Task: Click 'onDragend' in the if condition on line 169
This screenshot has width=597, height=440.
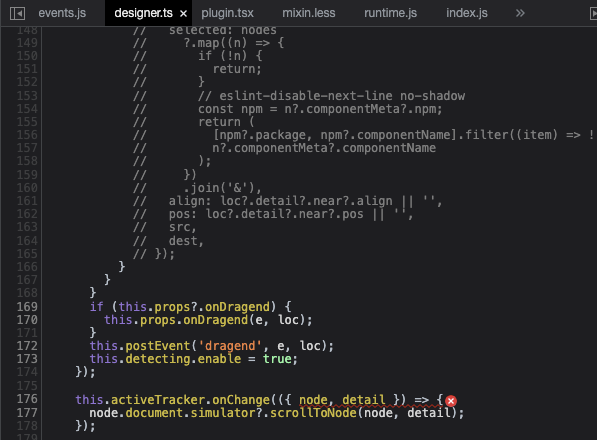Action: point(237,307)
